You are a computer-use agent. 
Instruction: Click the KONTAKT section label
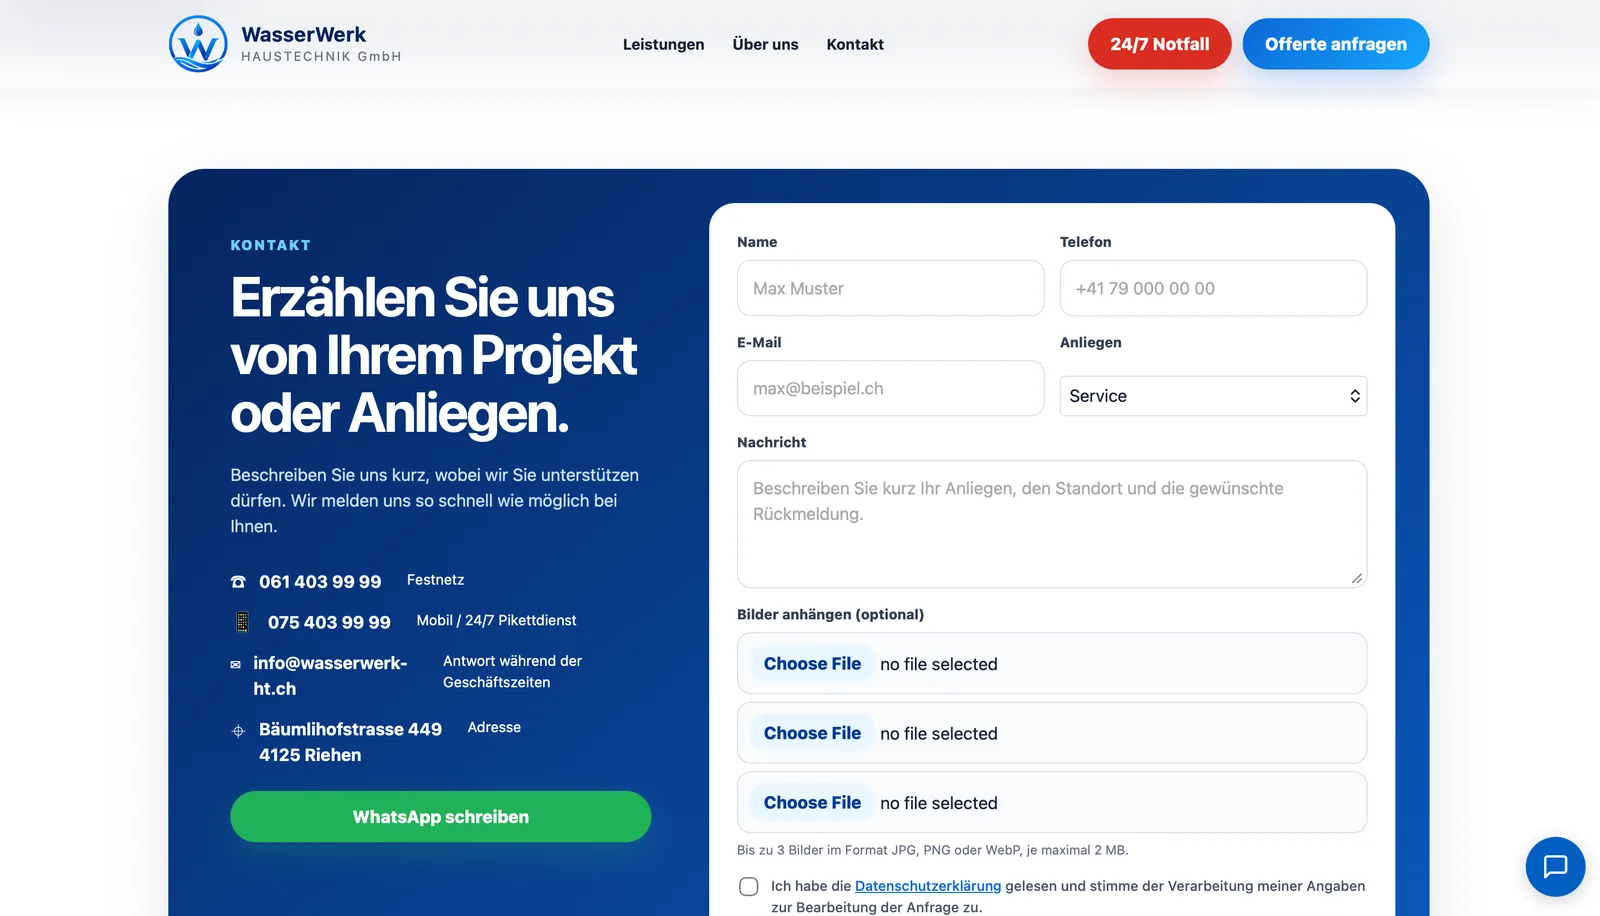(x=270, y=245)
